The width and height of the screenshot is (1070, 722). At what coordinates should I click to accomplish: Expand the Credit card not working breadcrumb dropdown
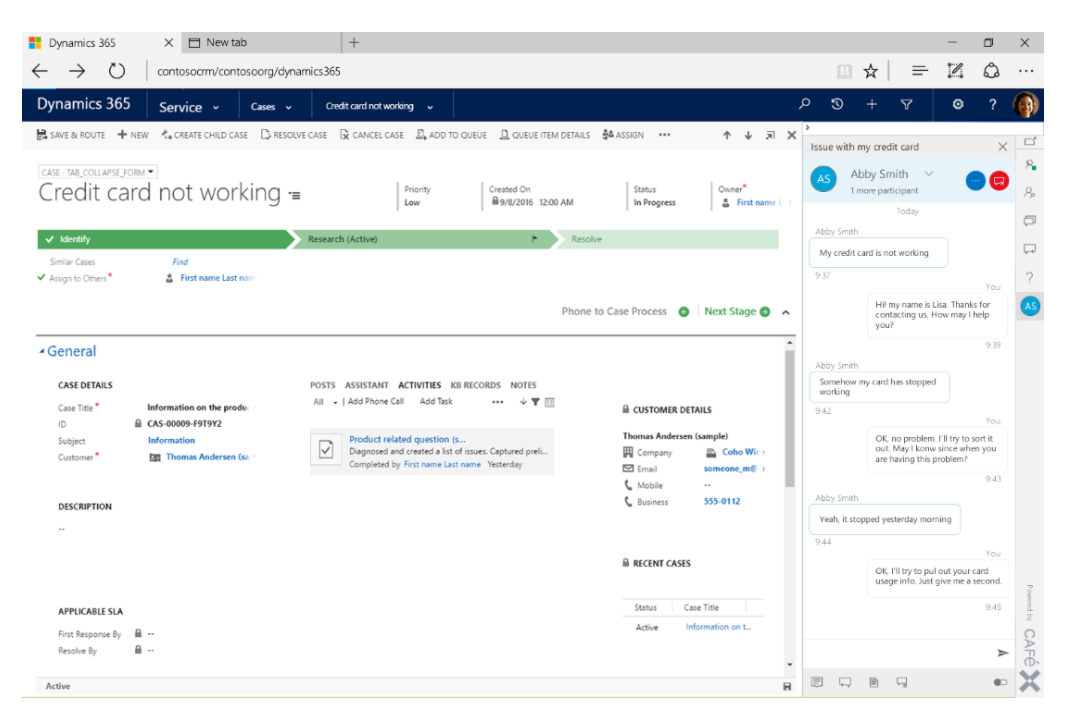pos(430,107)
